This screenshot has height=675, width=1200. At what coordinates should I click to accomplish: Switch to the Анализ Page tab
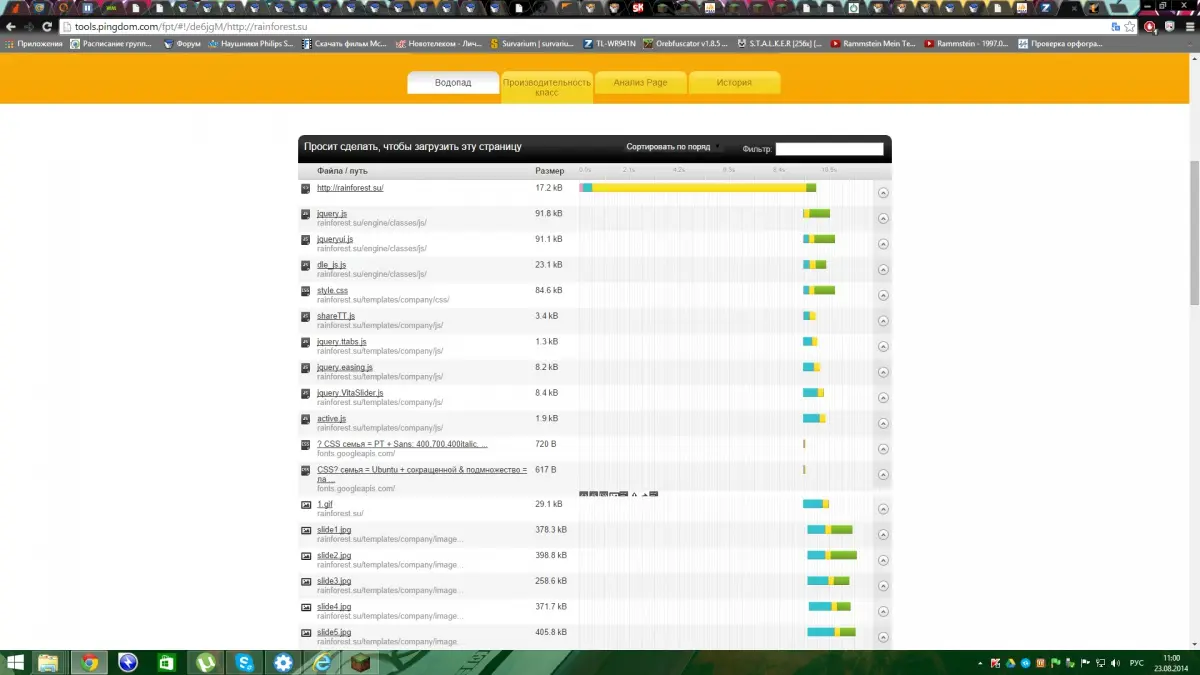tap(640, 83)
